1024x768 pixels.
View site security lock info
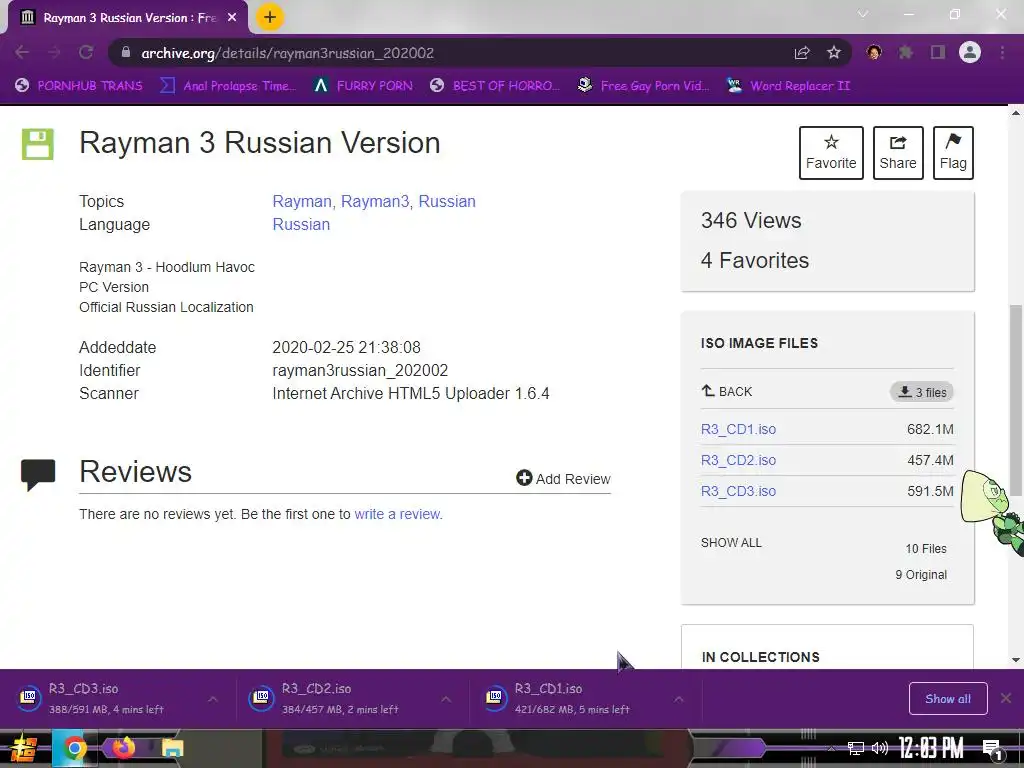tap(126, 53)
